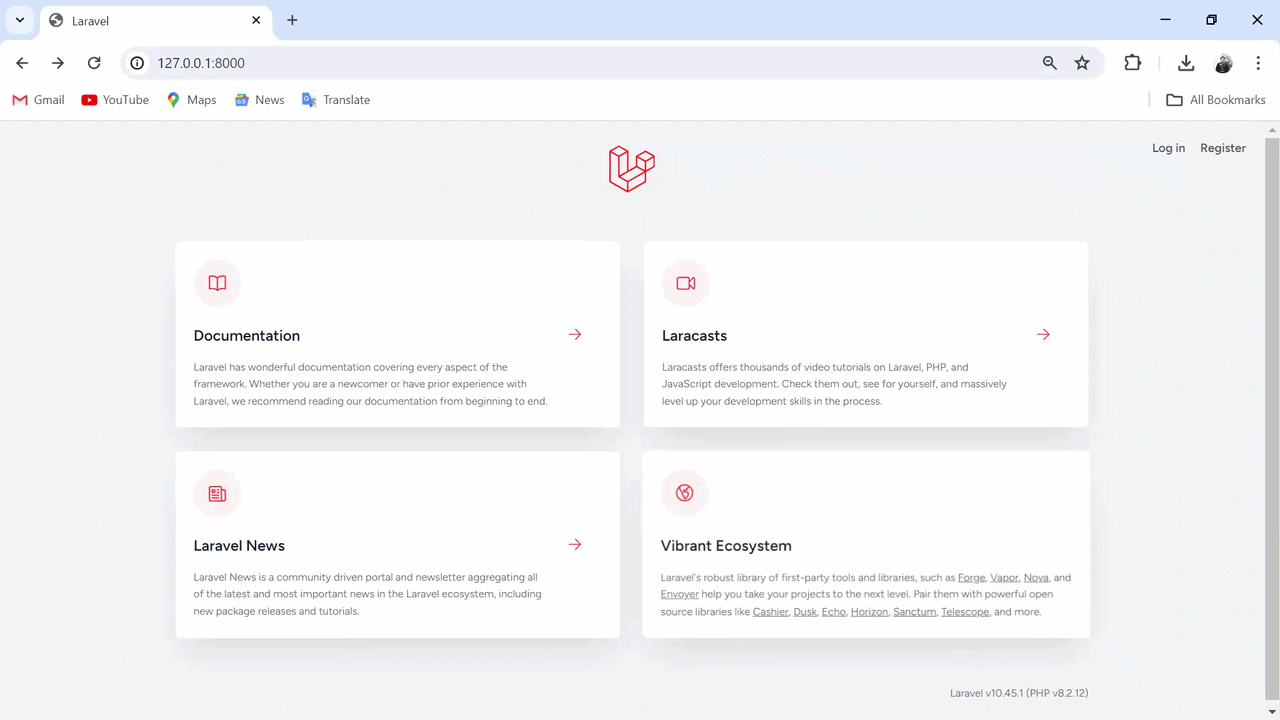Open the Downloads icon
1280x720 pixels.
click(1186, 63)
